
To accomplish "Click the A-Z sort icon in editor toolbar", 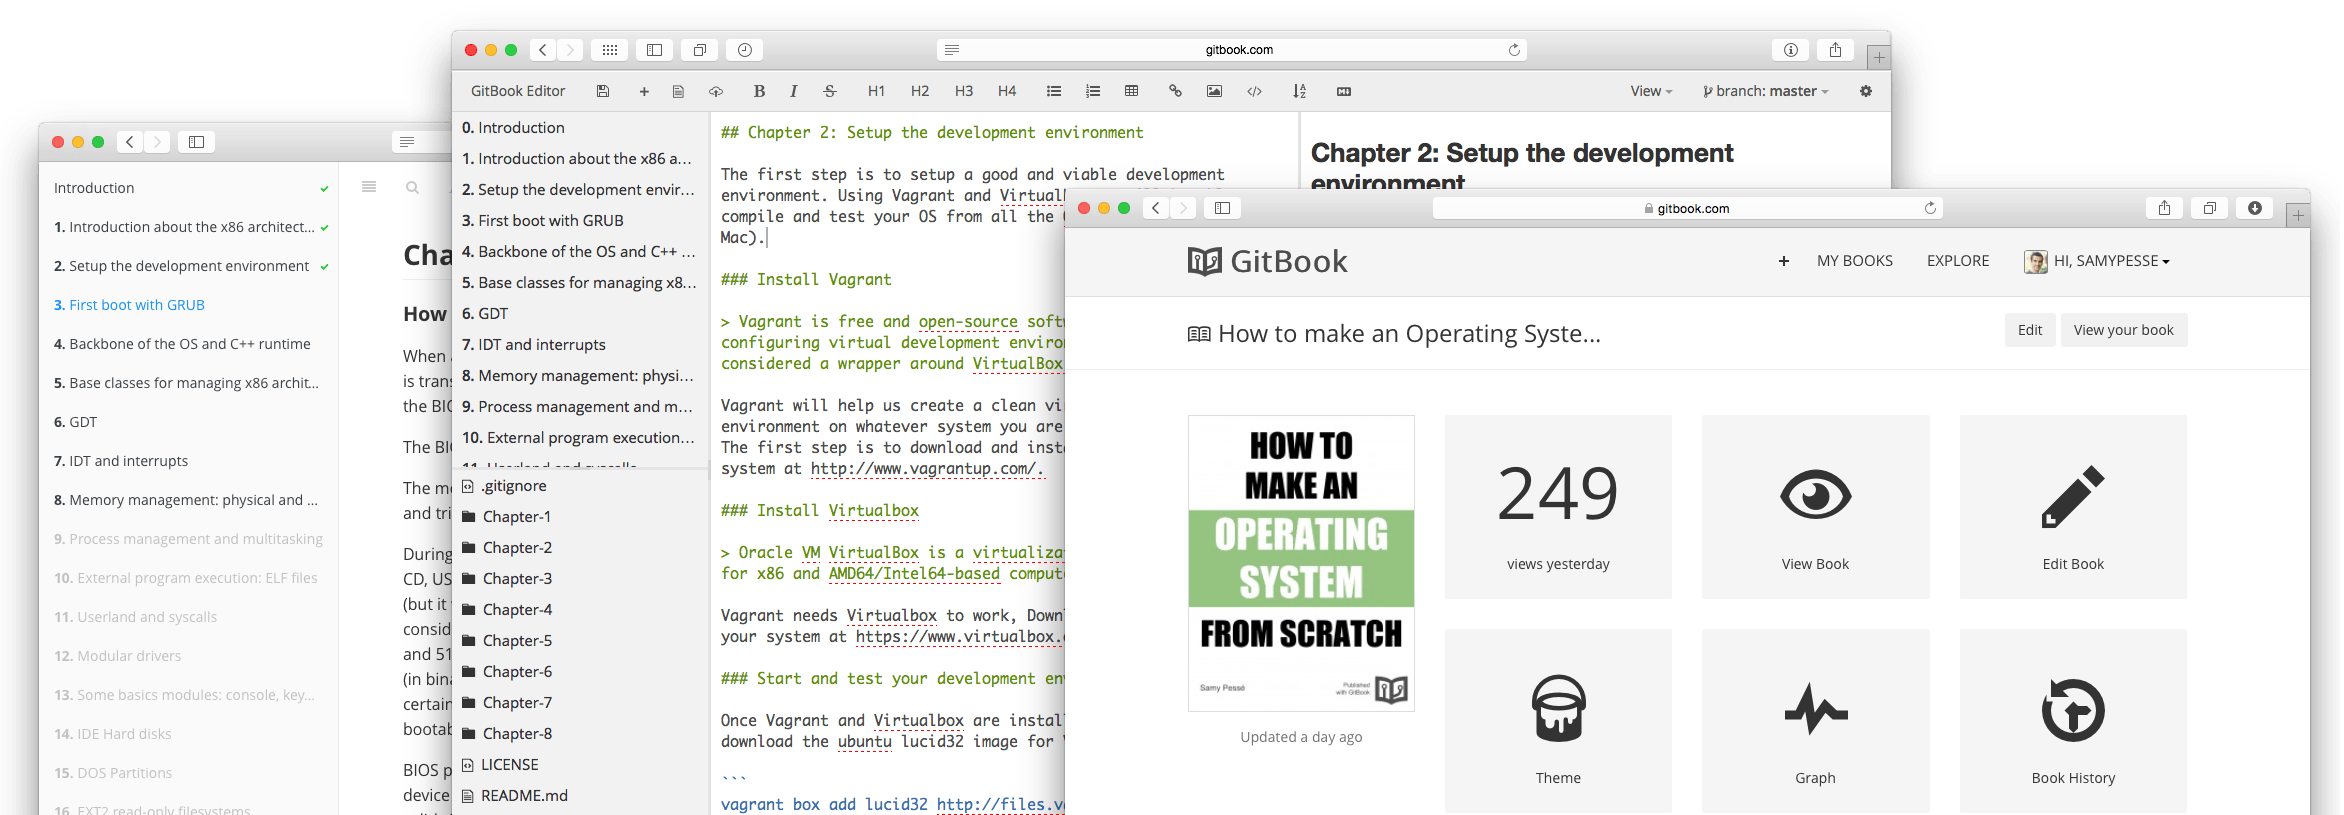I will 1299,91.
